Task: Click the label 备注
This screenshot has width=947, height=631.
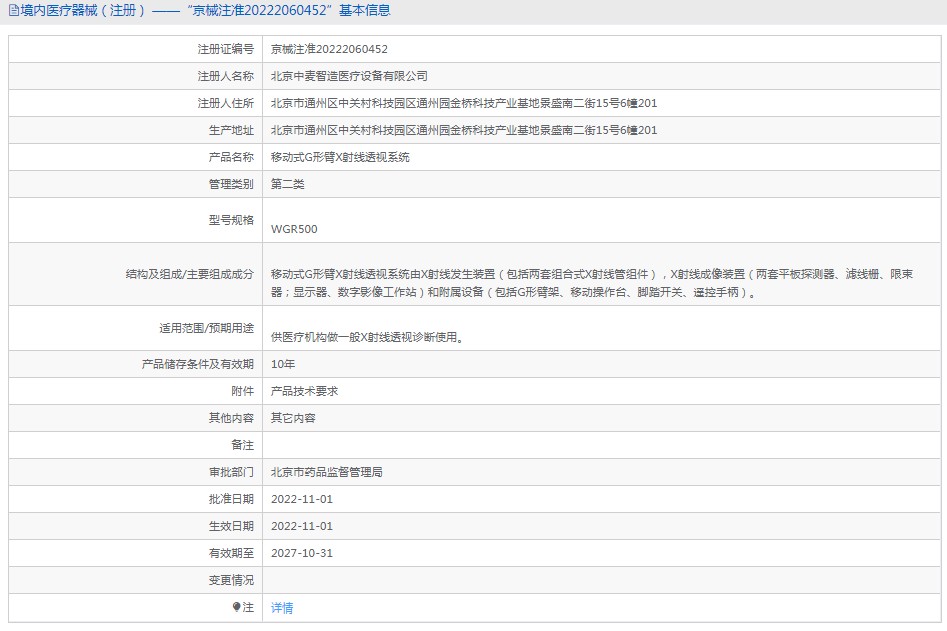Action: [242, 445]
